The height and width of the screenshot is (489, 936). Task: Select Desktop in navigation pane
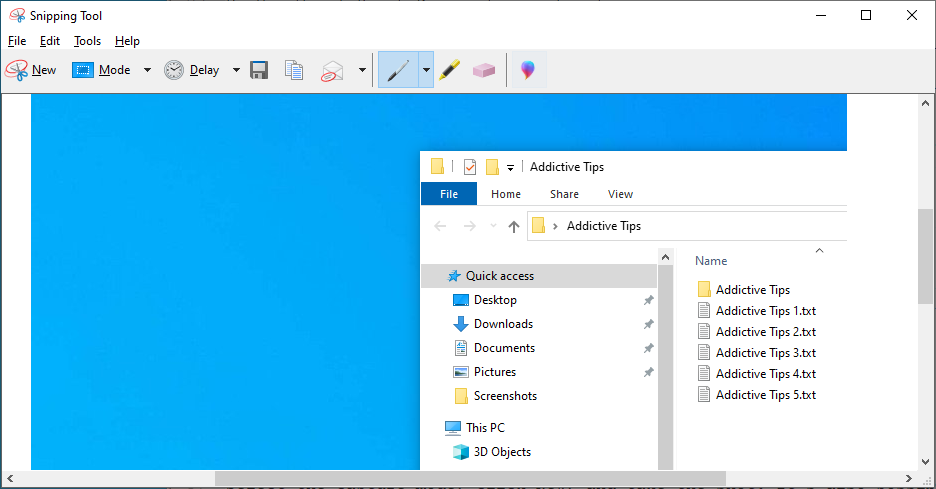495,300
